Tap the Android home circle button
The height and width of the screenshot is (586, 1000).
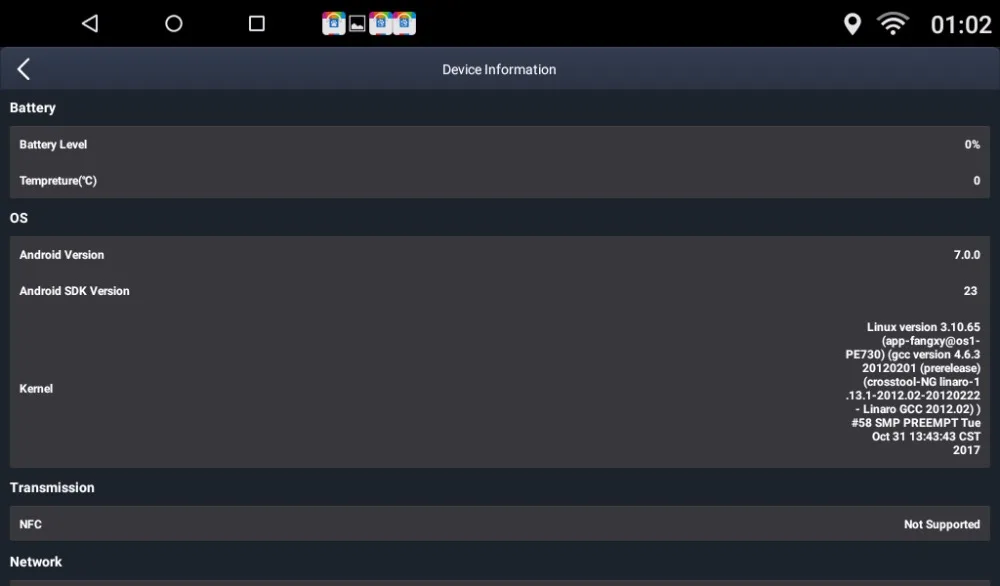coord(173,24)
